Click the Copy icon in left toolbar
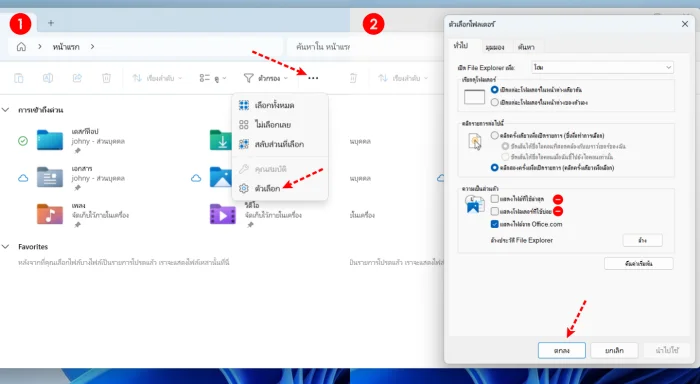The width and height of the screenshot is (700, 384). pyautogui.click(x=19, y=78)
